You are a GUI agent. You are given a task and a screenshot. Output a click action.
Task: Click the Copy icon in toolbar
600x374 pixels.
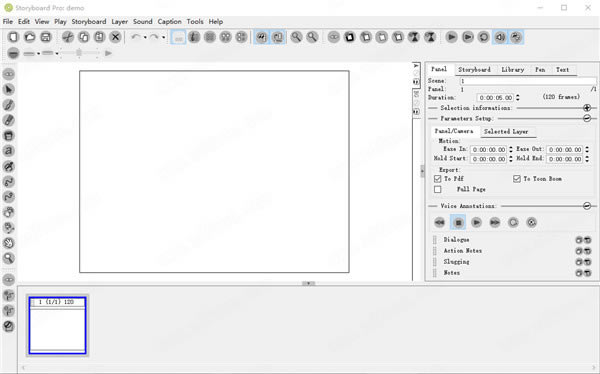83,37
